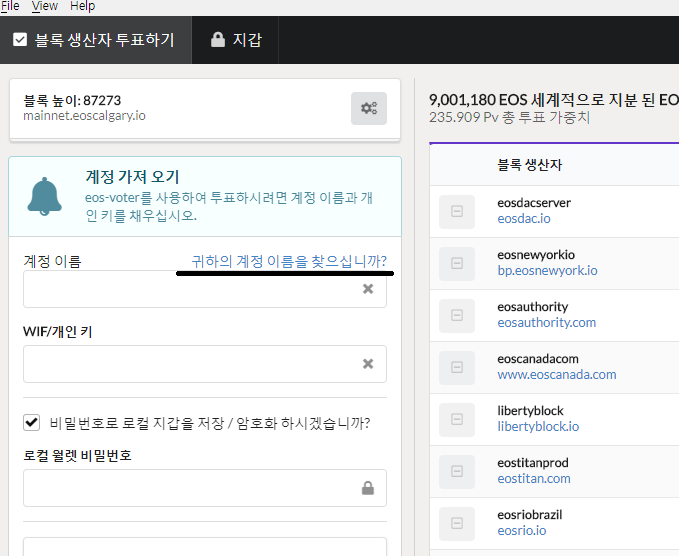Click eosriobrazil producer name
The width and height of the screenshot is (679, 556).
pyautogui.click(x=530, y=514)
